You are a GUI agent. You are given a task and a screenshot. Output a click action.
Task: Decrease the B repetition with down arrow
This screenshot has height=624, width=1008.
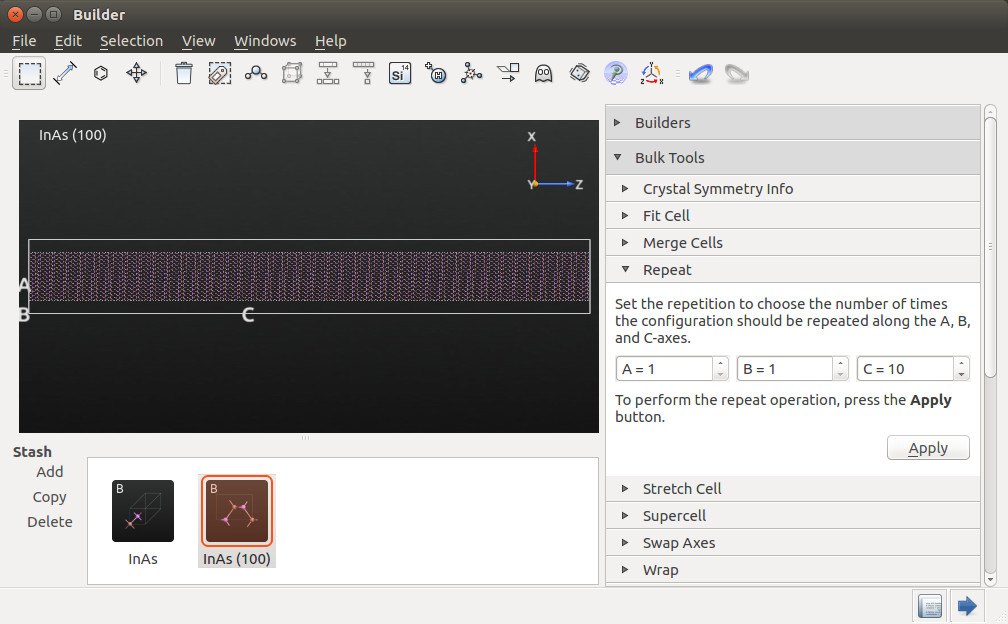click(840, 375)
